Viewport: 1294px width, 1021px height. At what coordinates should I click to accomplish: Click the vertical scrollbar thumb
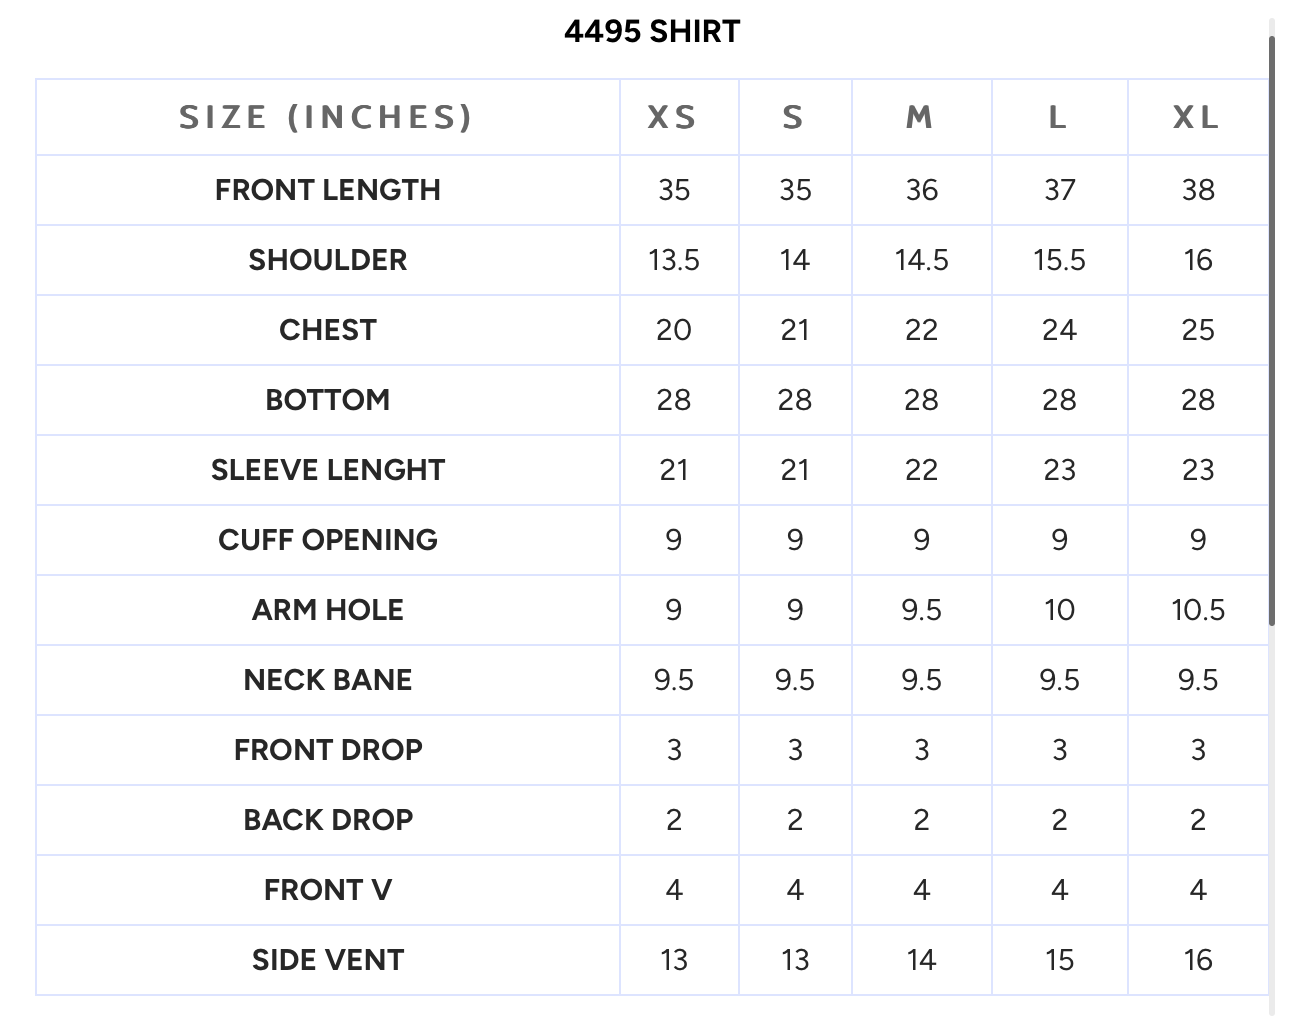[1271, 330]
